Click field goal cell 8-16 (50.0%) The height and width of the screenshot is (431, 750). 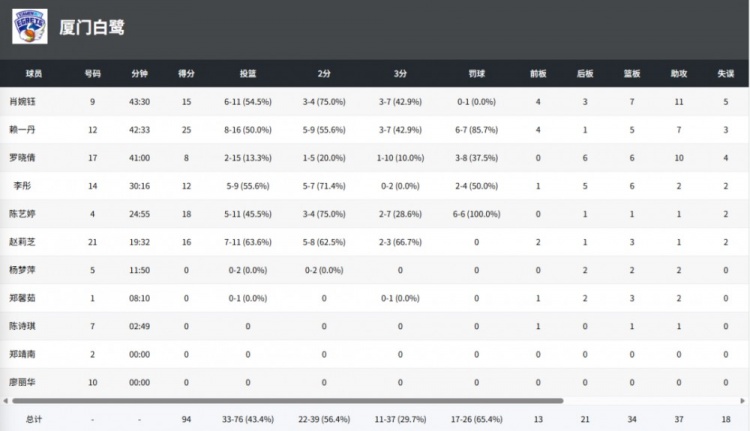click(x=248, y=130)
